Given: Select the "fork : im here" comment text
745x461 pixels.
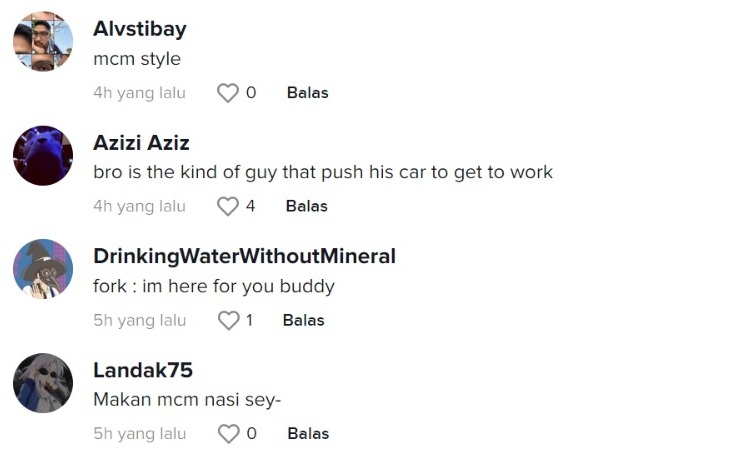Looking at the screenshot, I should pos(213,287).
